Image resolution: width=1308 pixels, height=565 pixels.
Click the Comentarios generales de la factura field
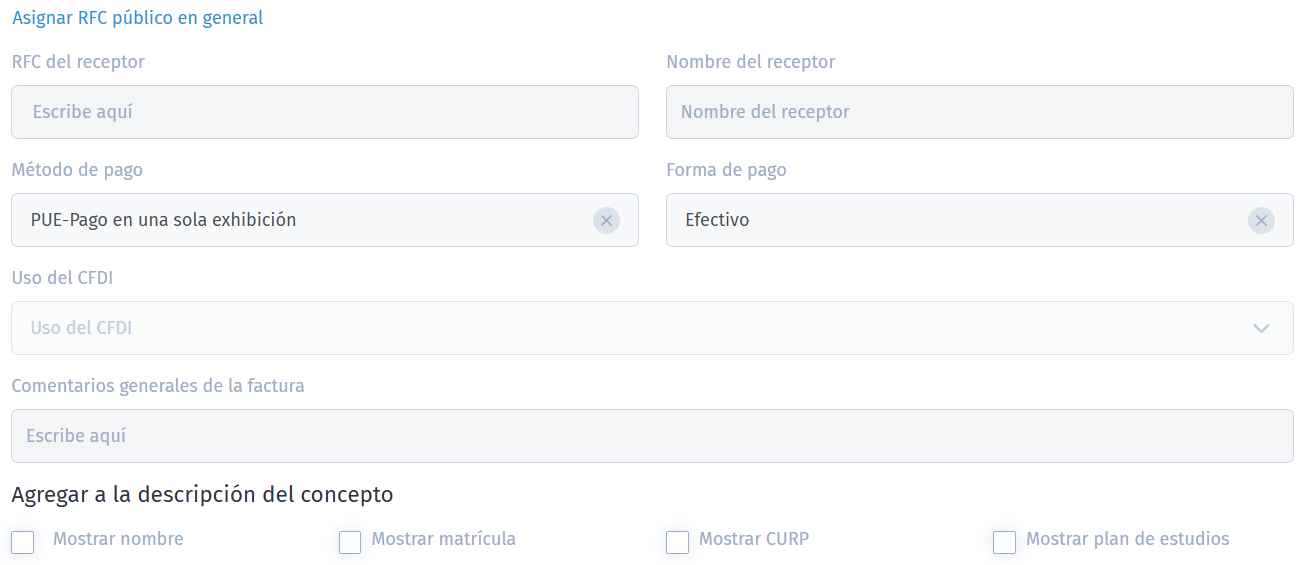pyautogui.click(x=652, y=436)
